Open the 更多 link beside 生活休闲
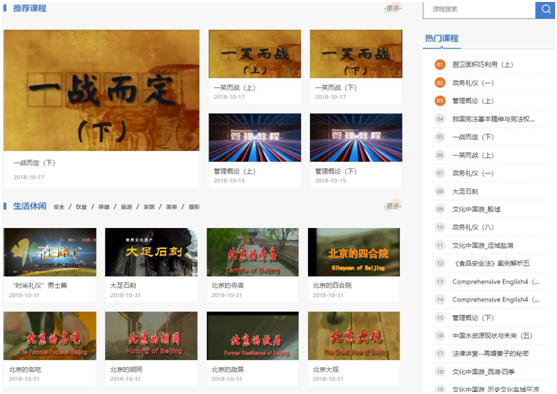This screenshot has width=557, height=394. [393, 206]
